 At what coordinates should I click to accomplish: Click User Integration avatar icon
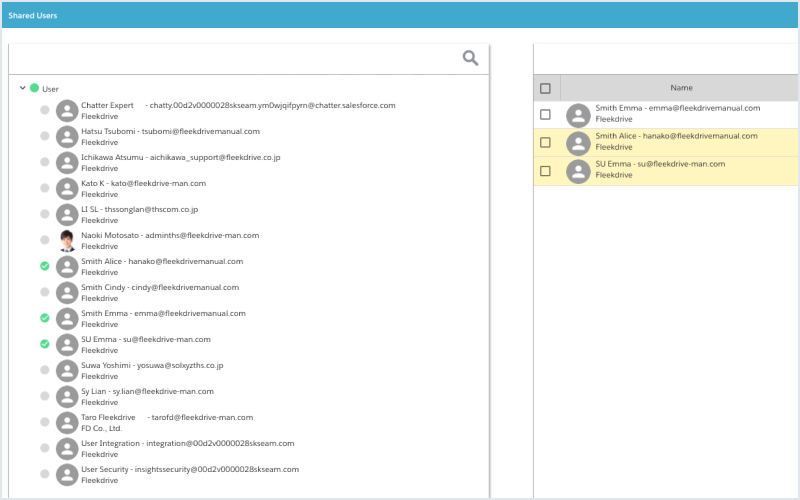67,449
